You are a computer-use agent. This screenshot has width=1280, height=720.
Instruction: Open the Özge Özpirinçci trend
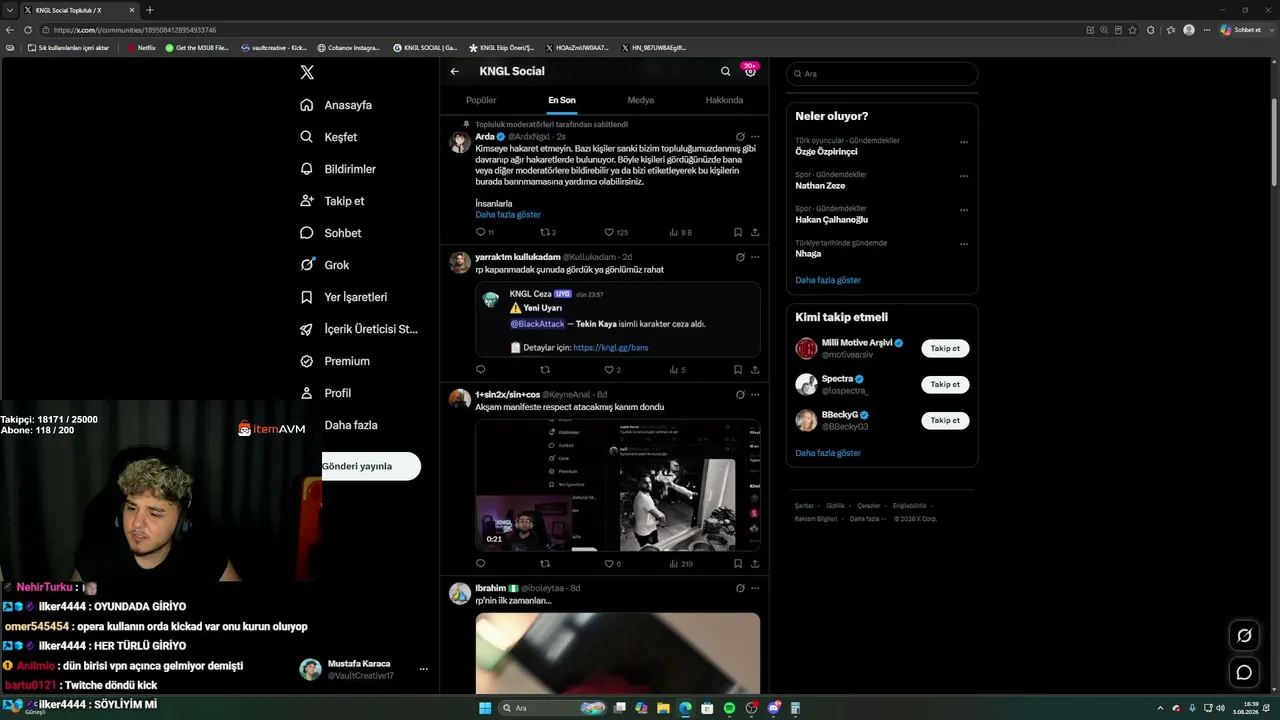click(826, 152)
